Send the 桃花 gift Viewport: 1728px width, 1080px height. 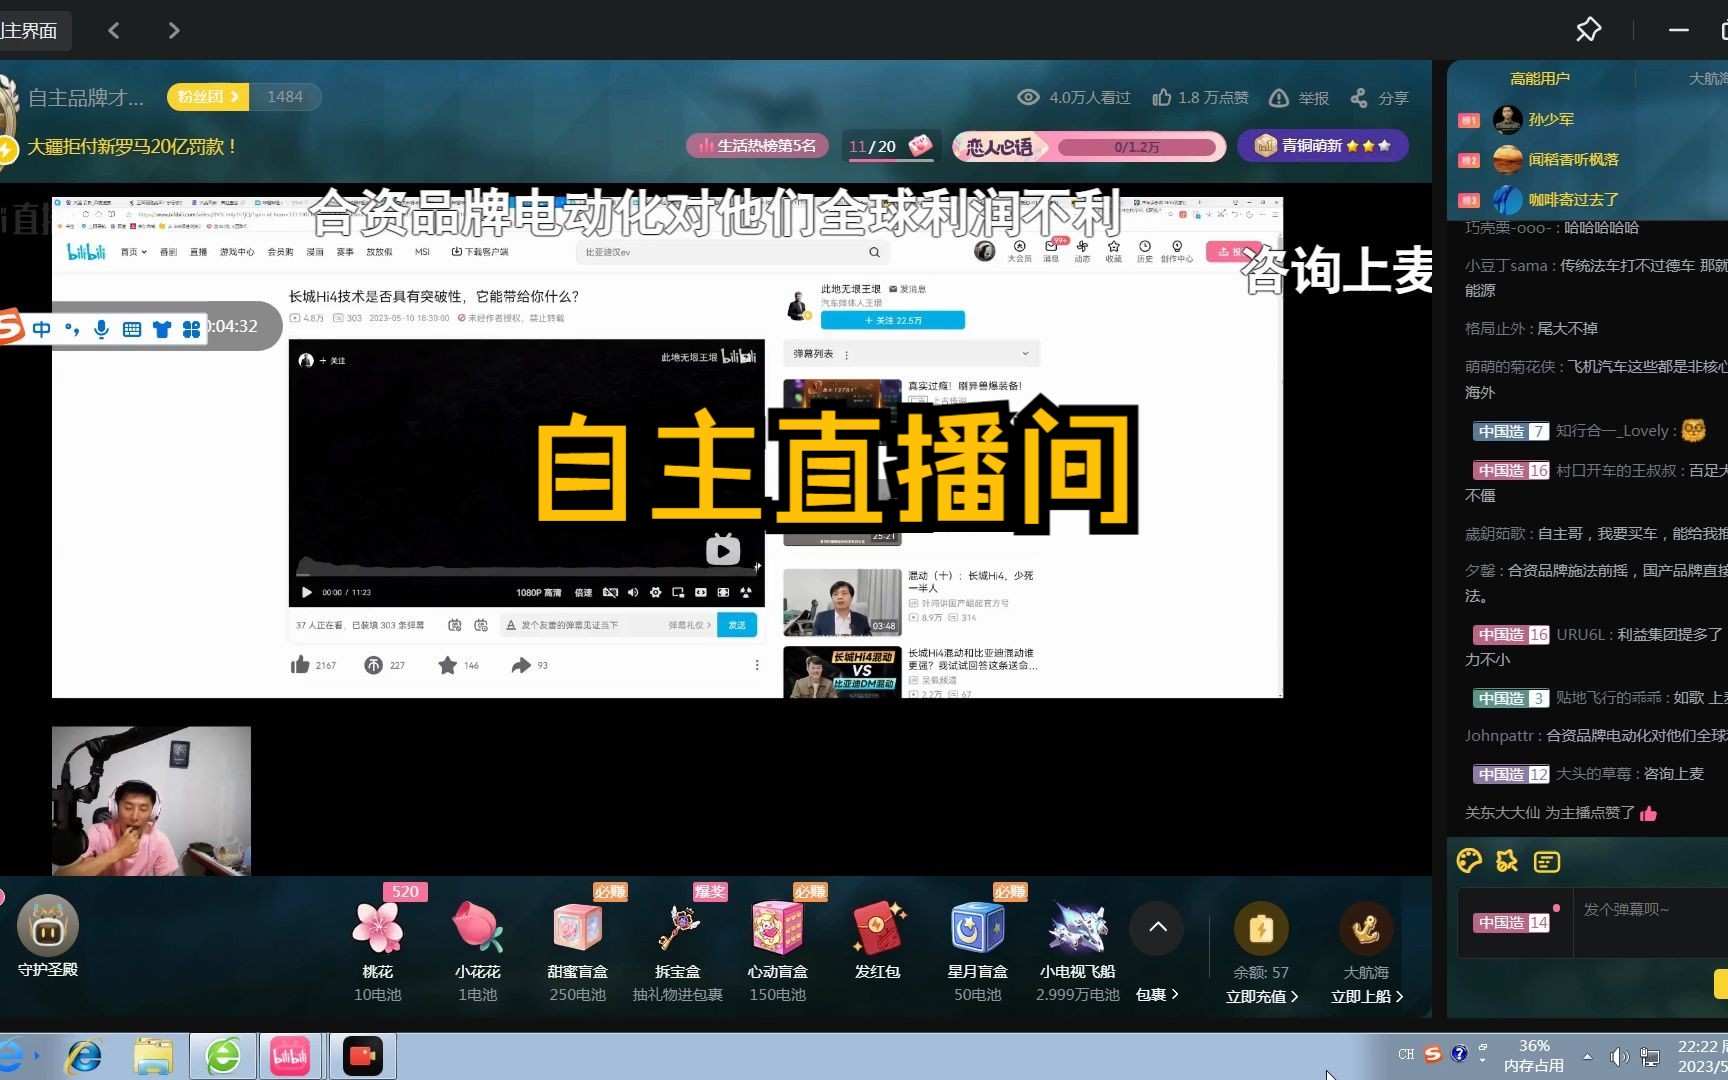point(378,927)
